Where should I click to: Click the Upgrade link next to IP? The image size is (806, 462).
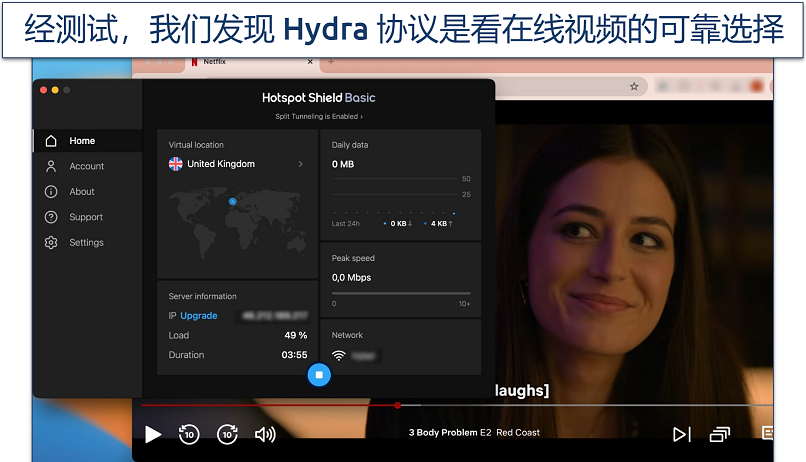(x=198, y=316)
